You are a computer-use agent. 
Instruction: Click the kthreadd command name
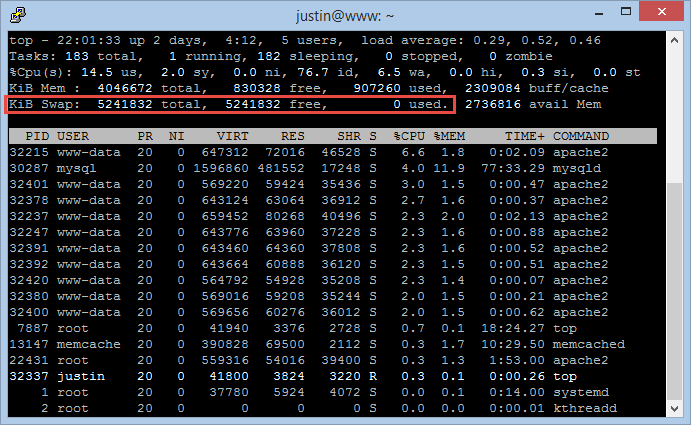(x=585, y=409)
